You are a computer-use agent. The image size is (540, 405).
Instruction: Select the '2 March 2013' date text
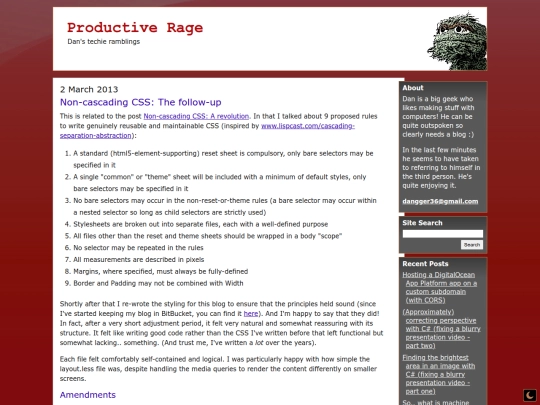tap(89, 90)
